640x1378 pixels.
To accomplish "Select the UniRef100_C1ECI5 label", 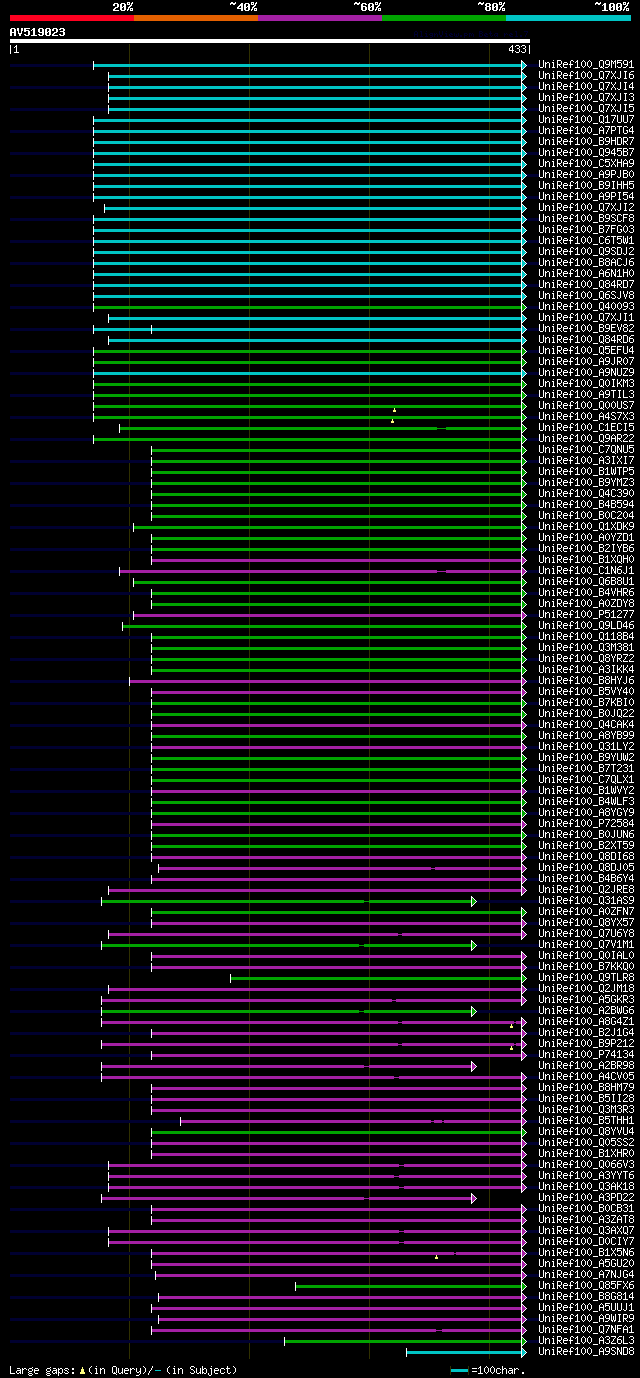I will [x=586, y=428].
